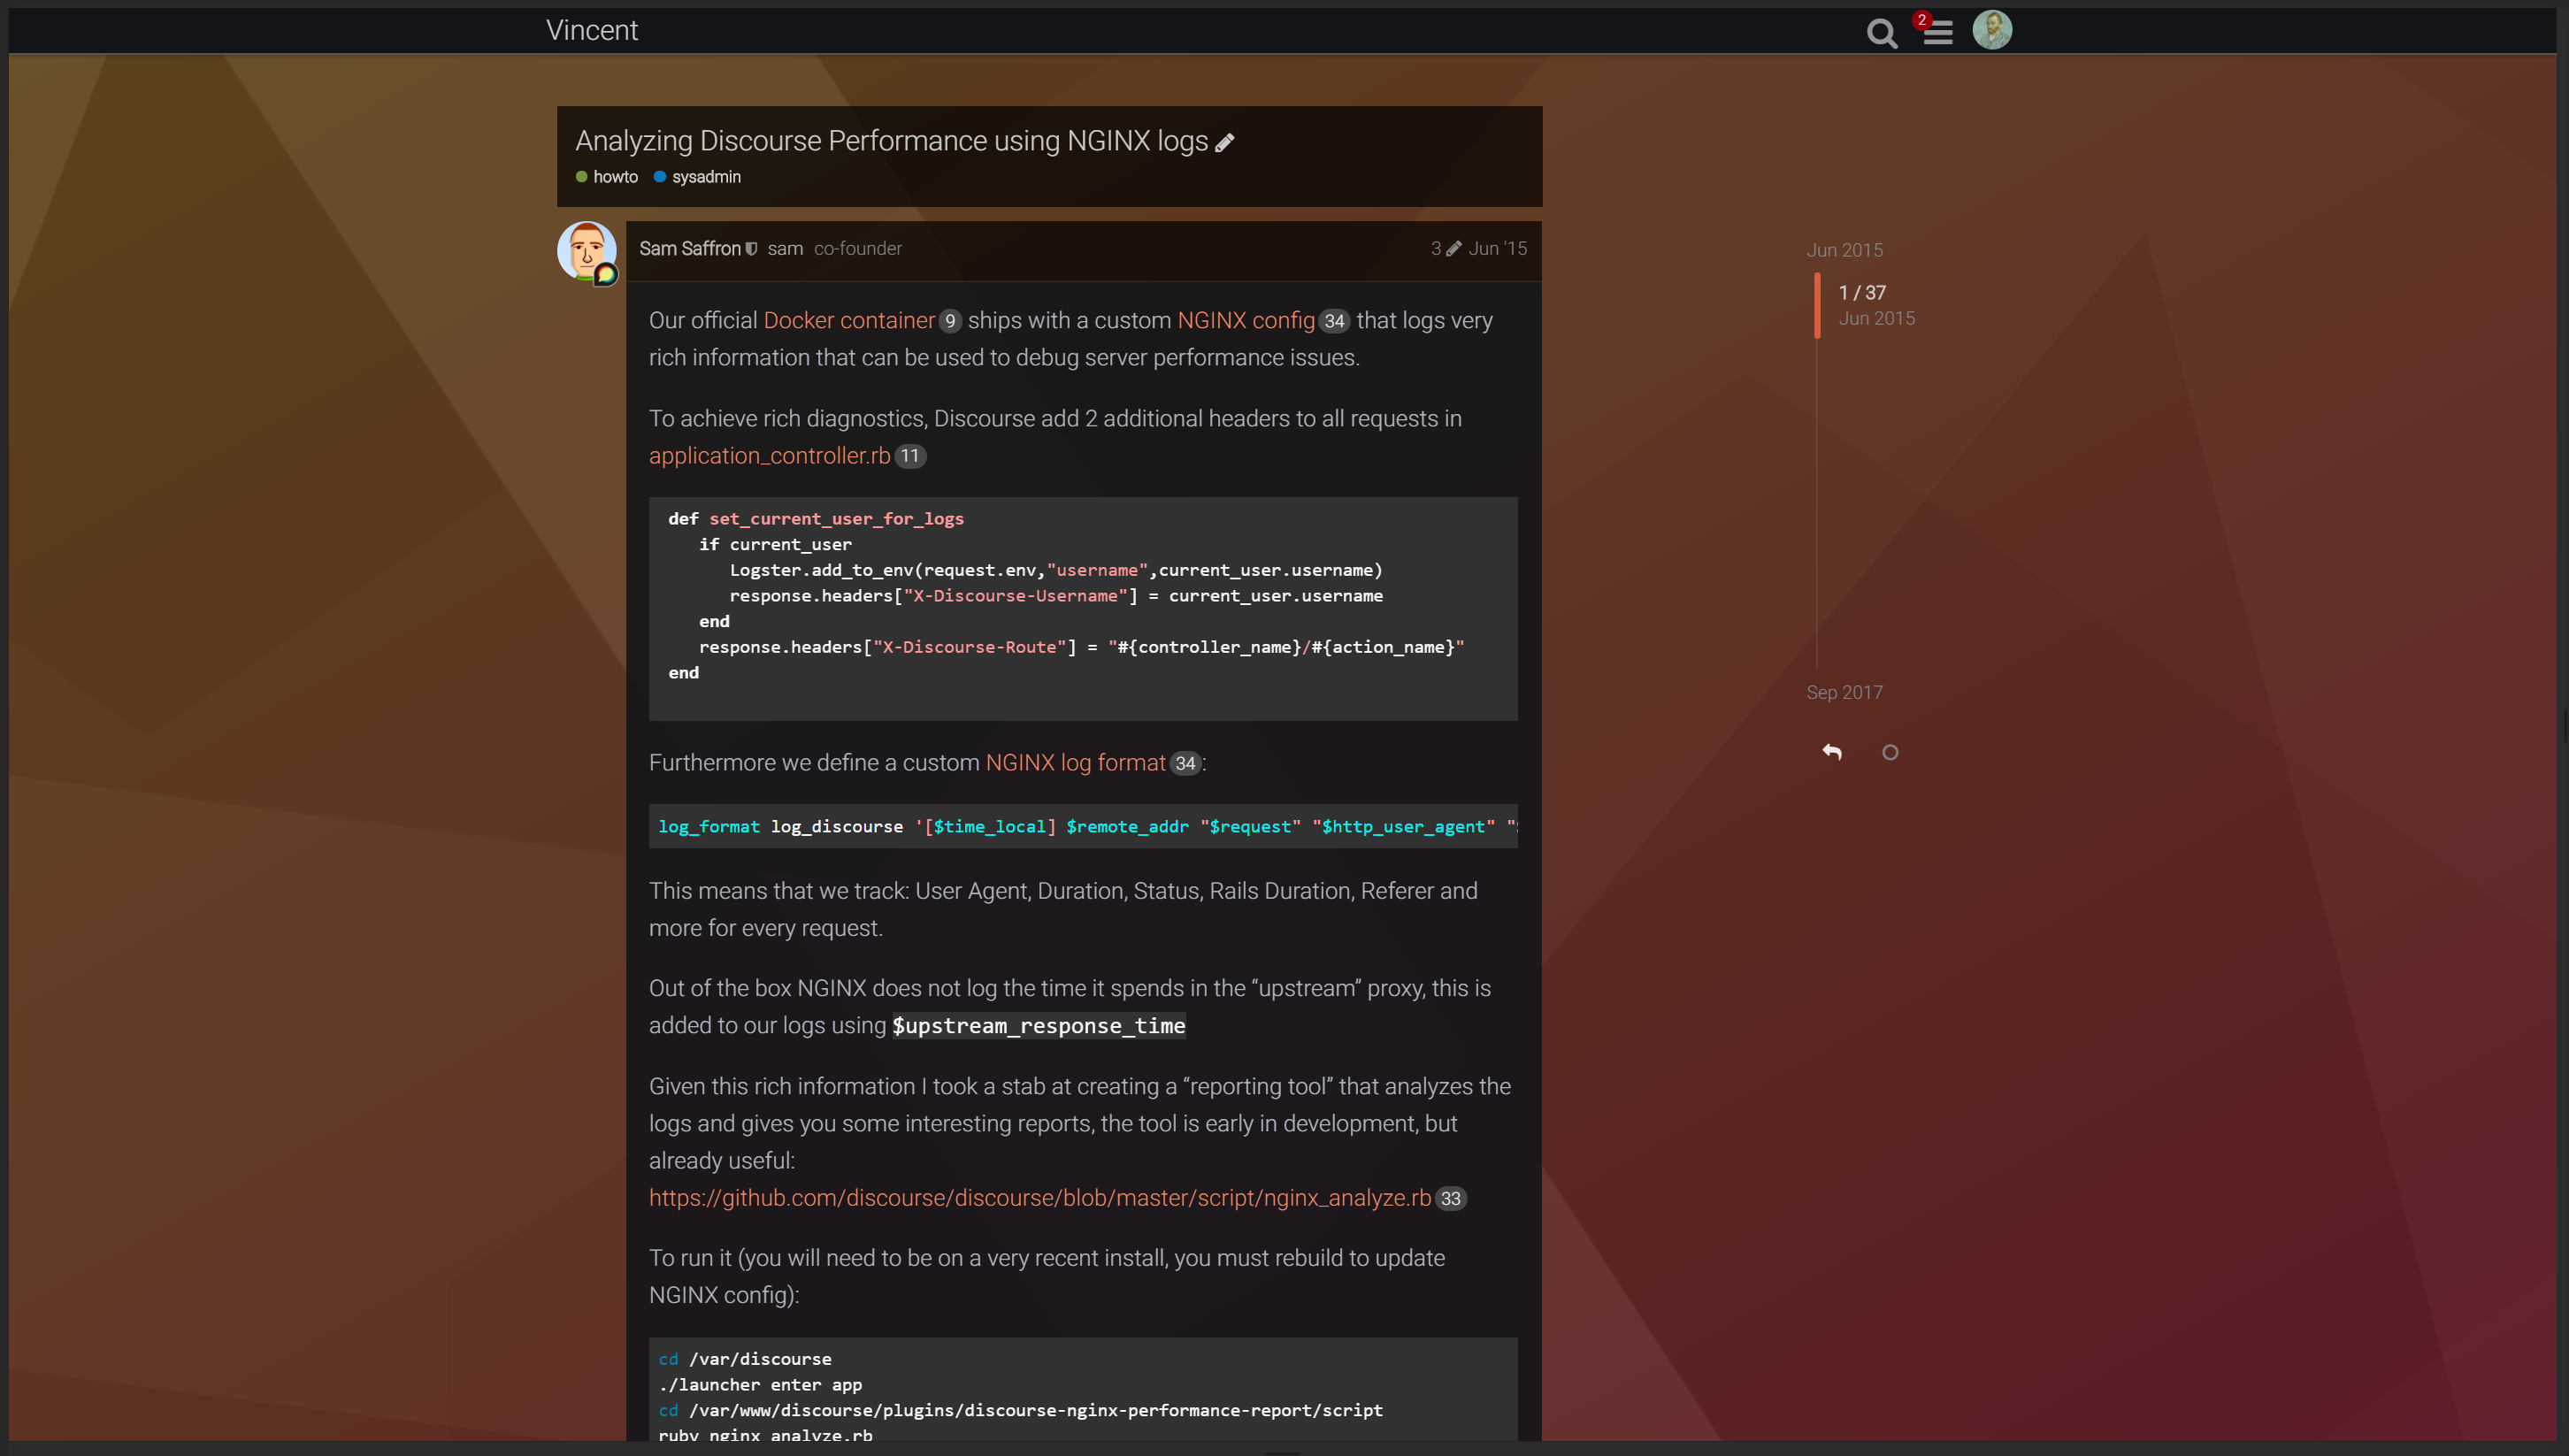Jump to Sep 2017 at the timeline bottom
2569x1456 pixels.
(1845, 692)
